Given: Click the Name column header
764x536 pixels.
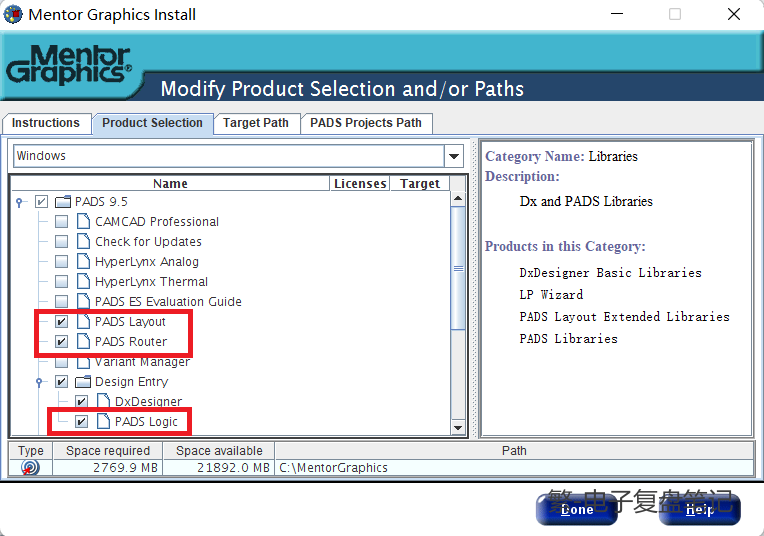Looking at the screenshot, I should pos(170,184).
